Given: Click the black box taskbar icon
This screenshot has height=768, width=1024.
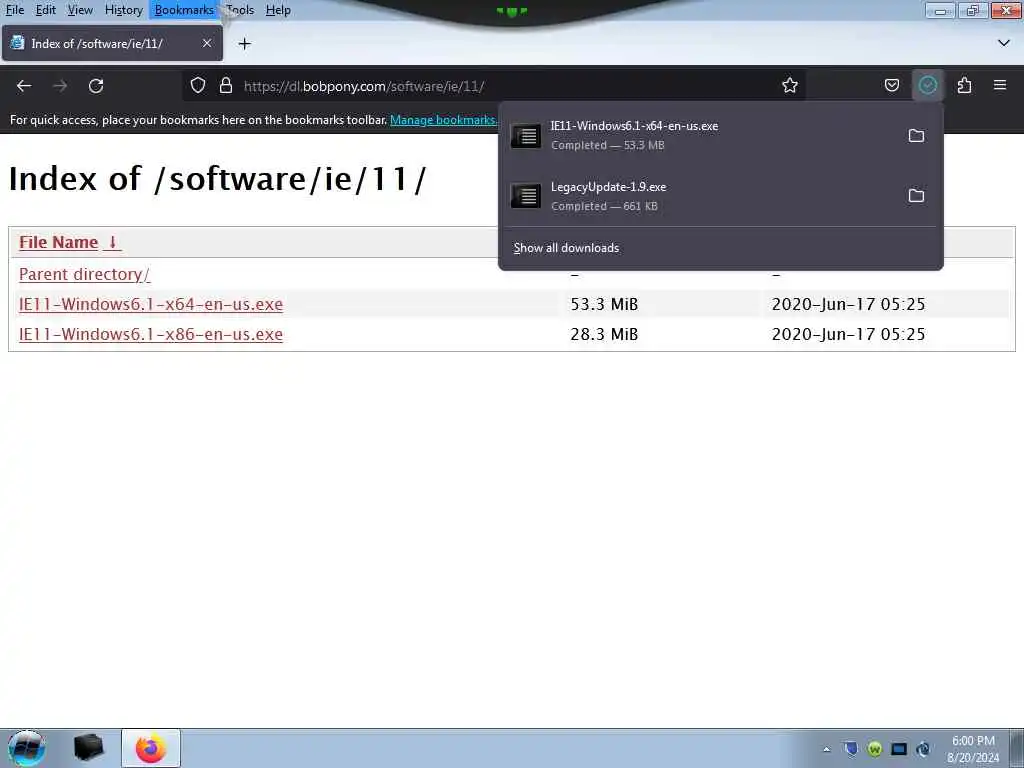Looking at the screenshot, I should [x=88, y=748].
